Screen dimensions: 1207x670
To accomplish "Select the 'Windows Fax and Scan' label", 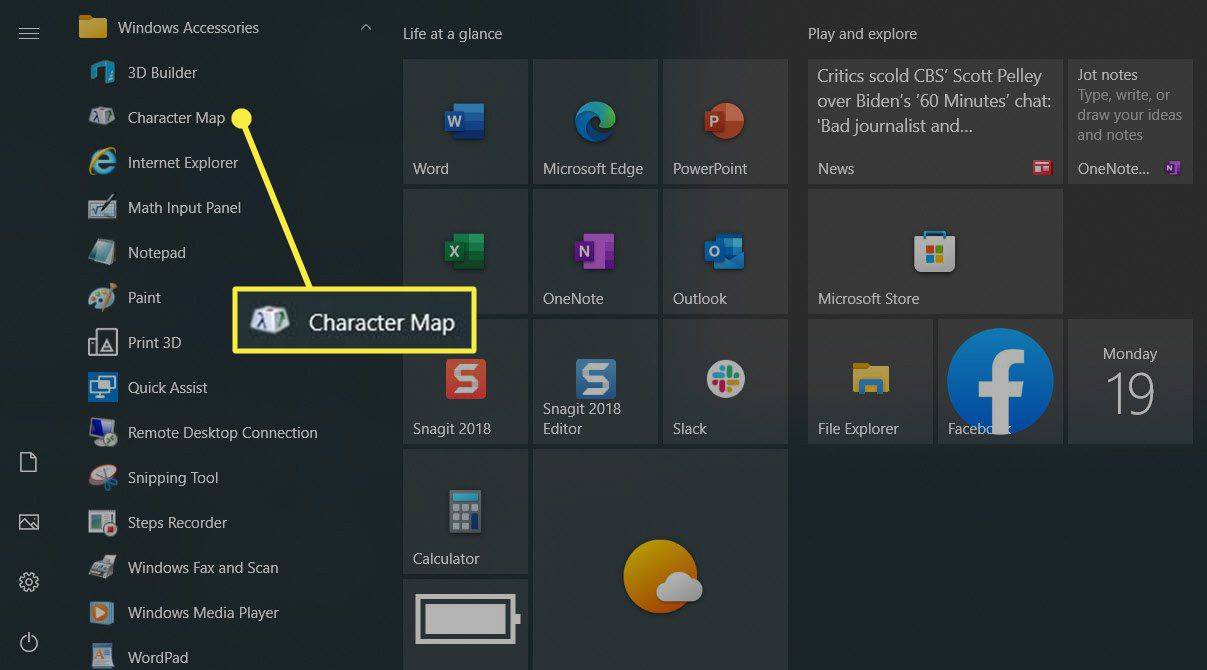I will [203, 567].
